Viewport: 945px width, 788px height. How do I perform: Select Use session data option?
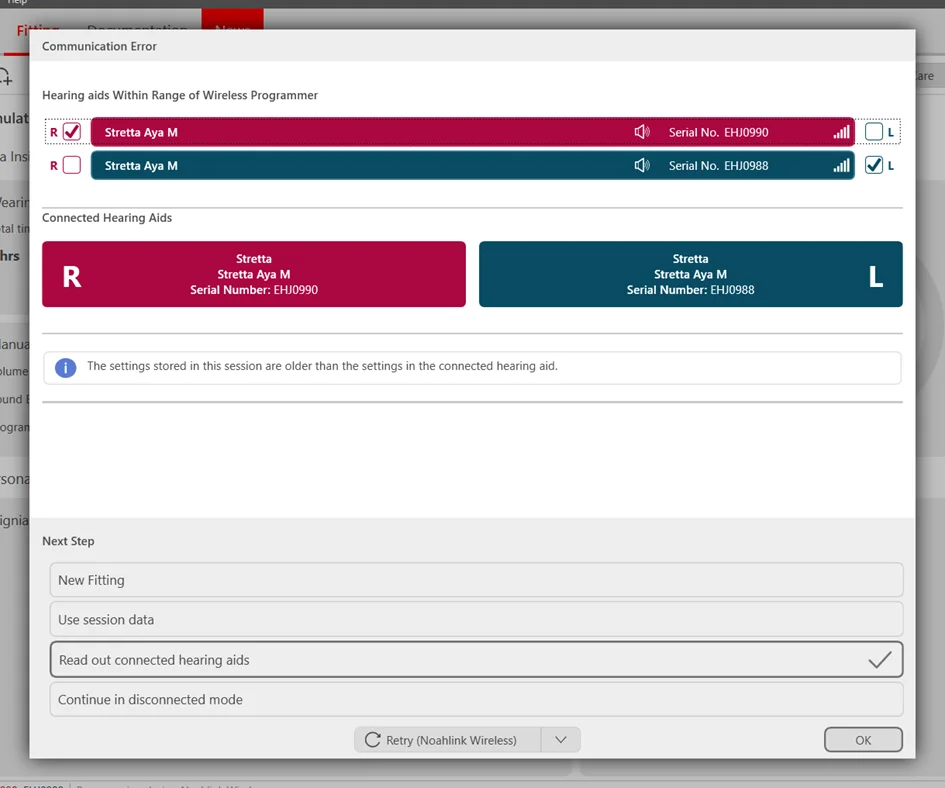(476, 619)
